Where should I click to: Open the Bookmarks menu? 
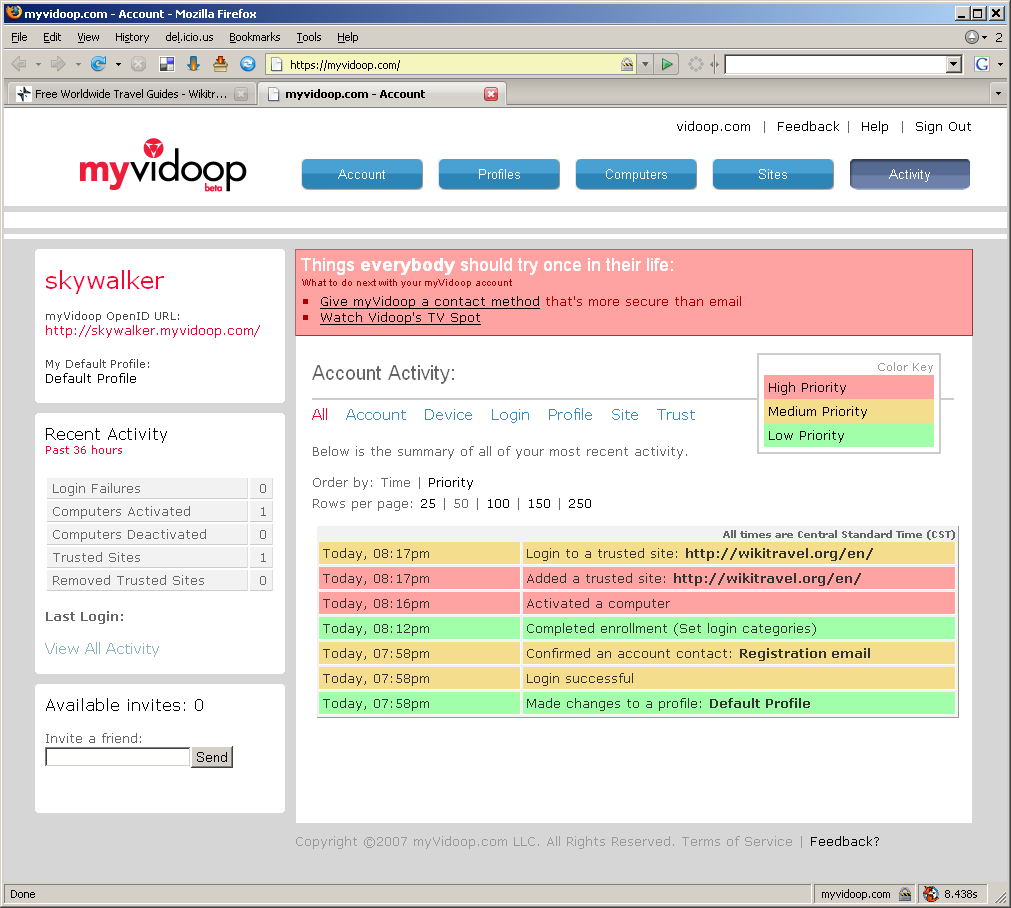[255, 37]
